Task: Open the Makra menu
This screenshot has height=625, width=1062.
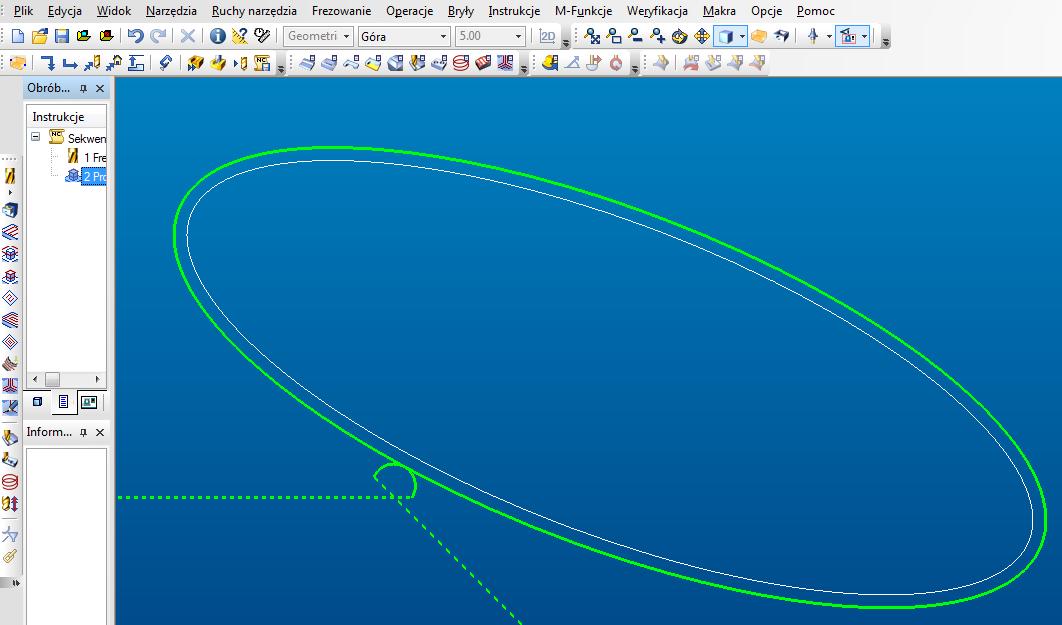Action: pos(719,11)
